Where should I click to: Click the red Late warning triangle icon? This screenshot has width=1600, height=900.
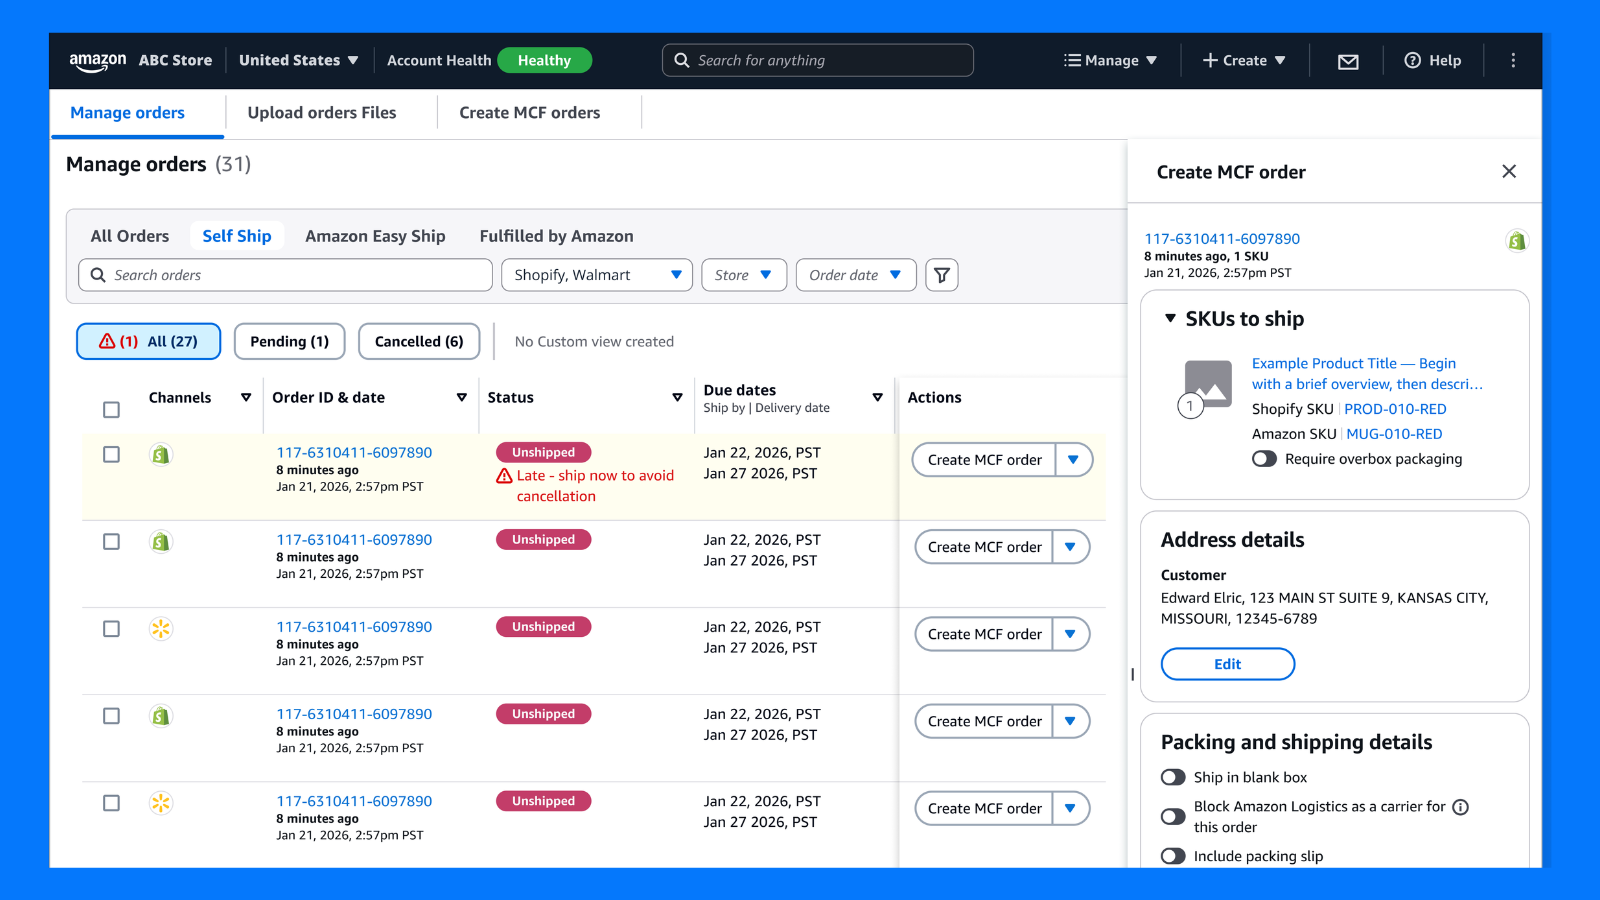[x=504, y=476]
